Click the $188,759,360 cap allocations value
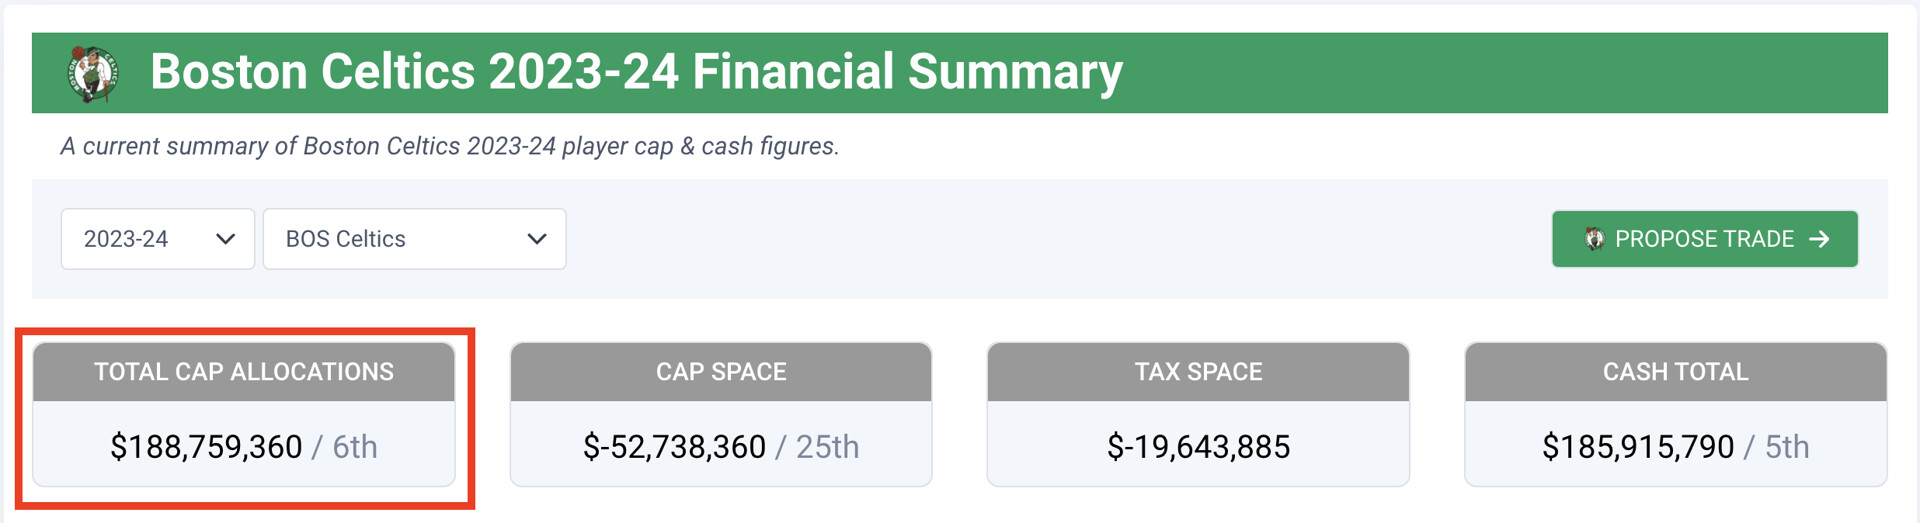Viewport: 1920px width, 523px height. (x=206, y=447)
